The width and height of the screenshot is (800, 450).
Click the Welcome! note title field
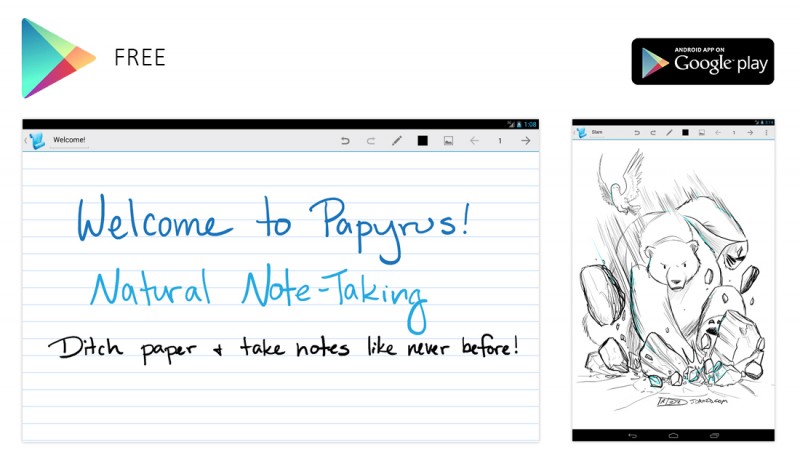[x=69, y=140]
